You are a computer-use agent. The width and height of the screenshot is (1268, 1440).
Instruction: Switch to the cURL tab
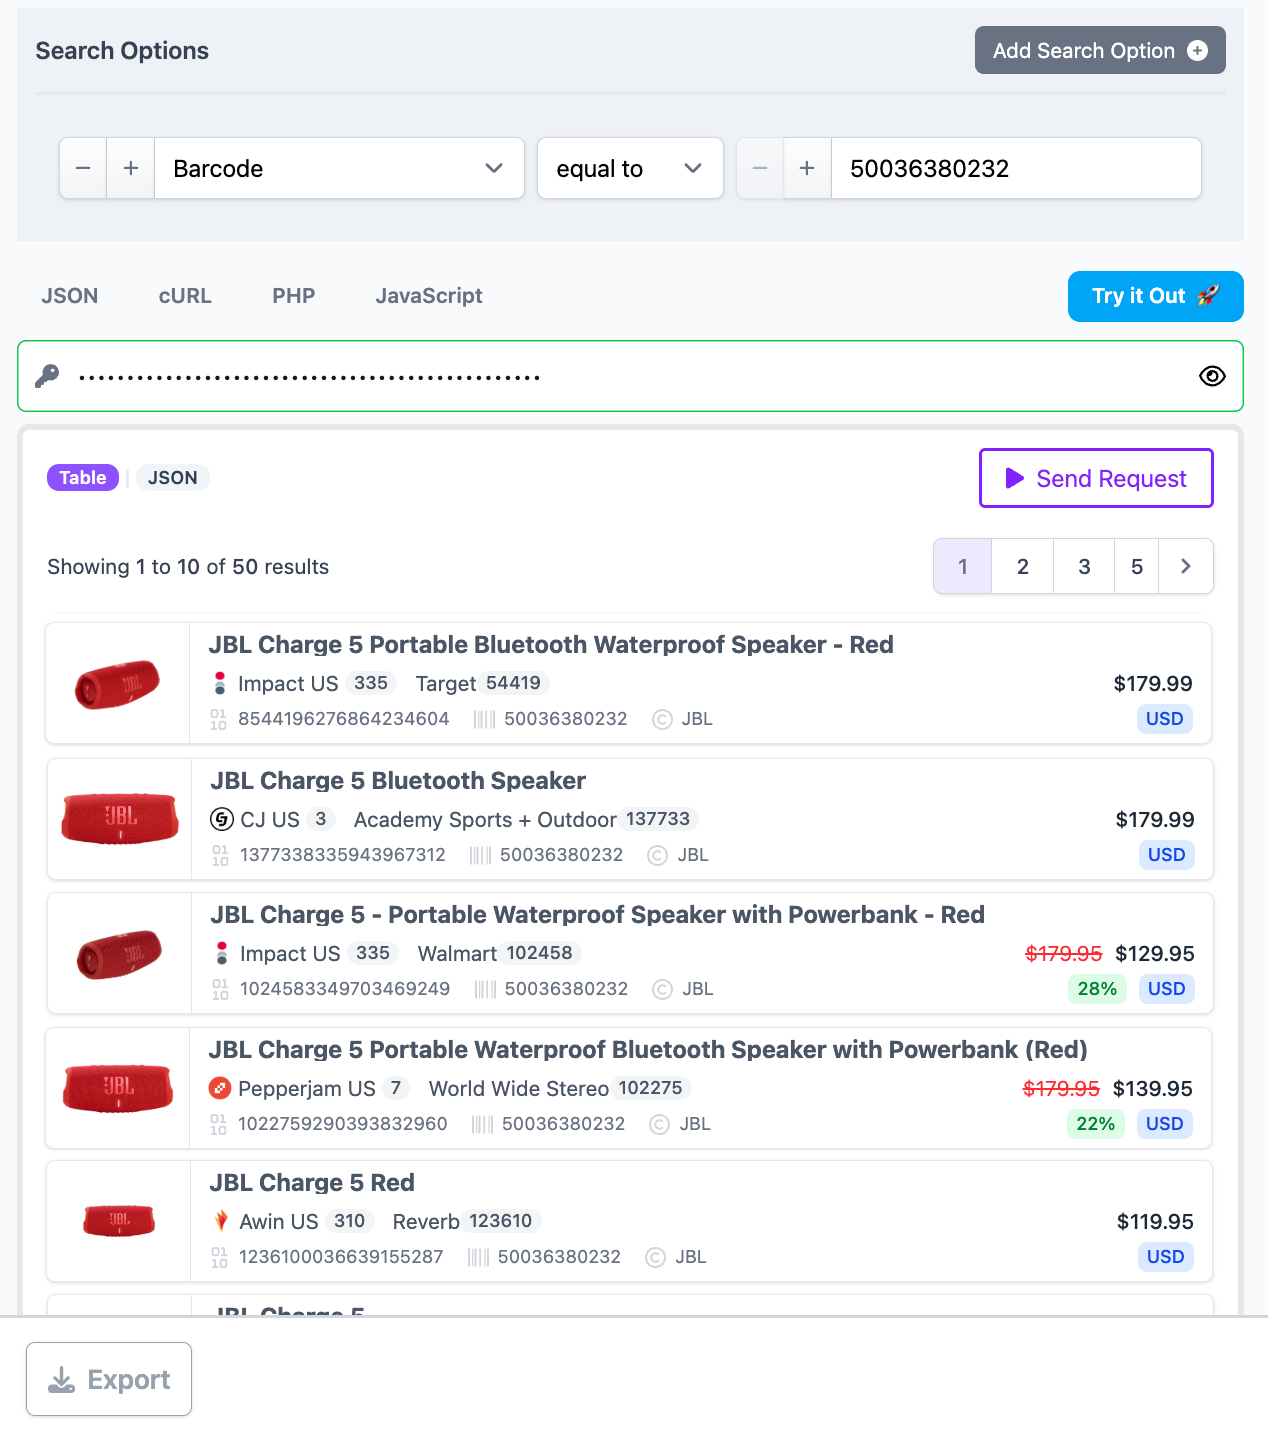click(x=185, y=296)
